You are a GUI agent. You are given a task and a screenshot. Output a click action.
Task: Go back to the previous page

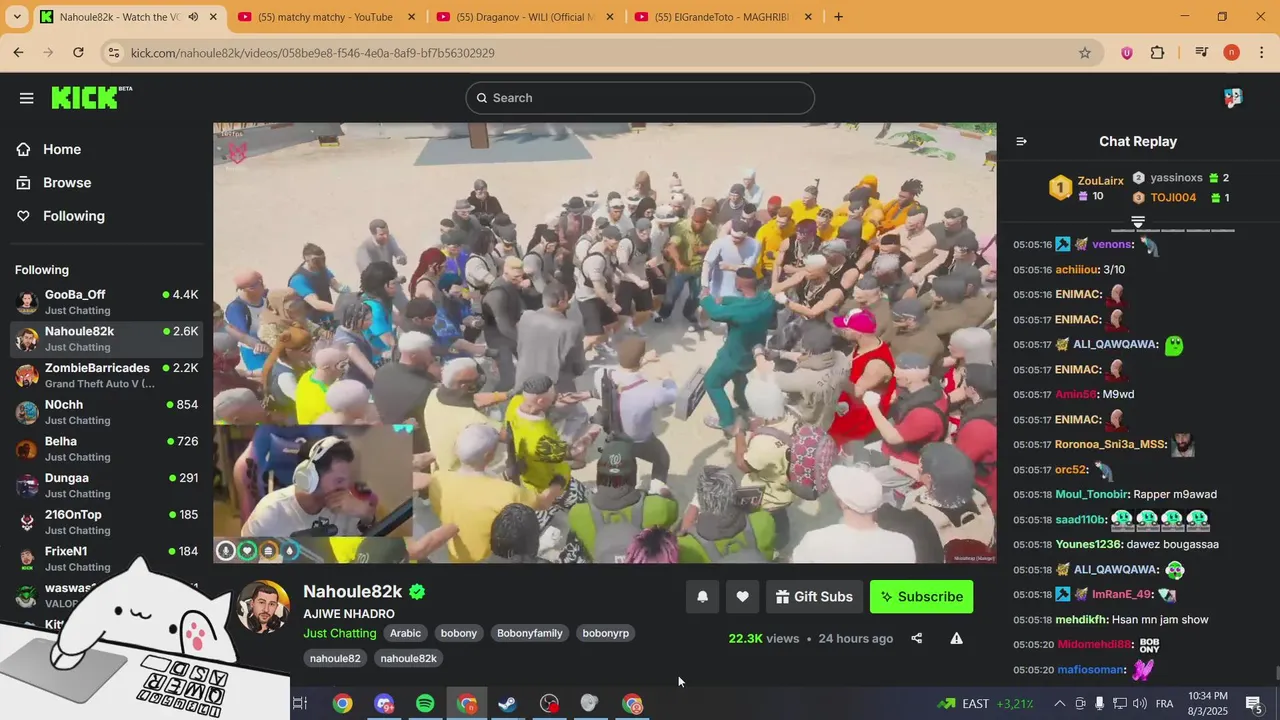coord(18,53)
